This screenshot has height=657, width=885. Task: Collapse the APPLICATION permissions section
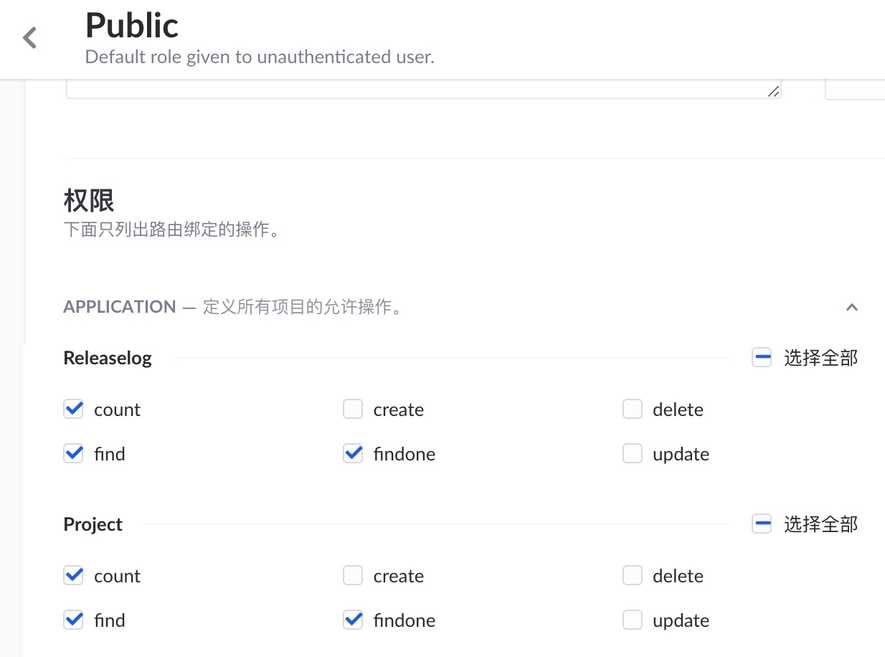pos(852,307)
